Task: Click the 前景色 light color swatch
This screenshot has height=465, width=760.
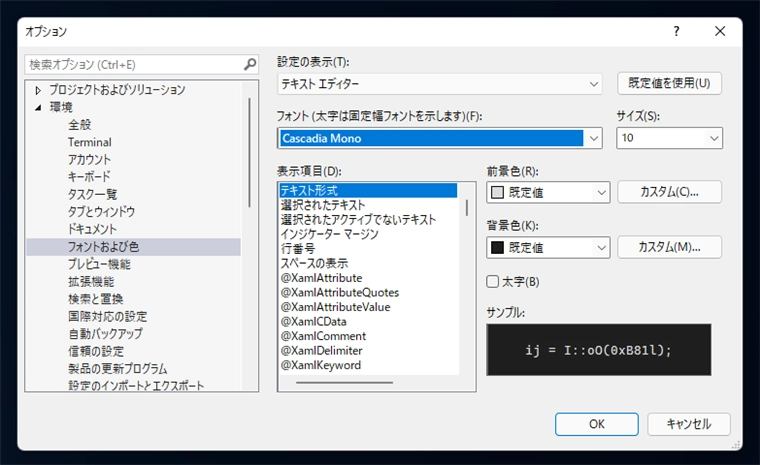Action: click(x=497, y=192)
